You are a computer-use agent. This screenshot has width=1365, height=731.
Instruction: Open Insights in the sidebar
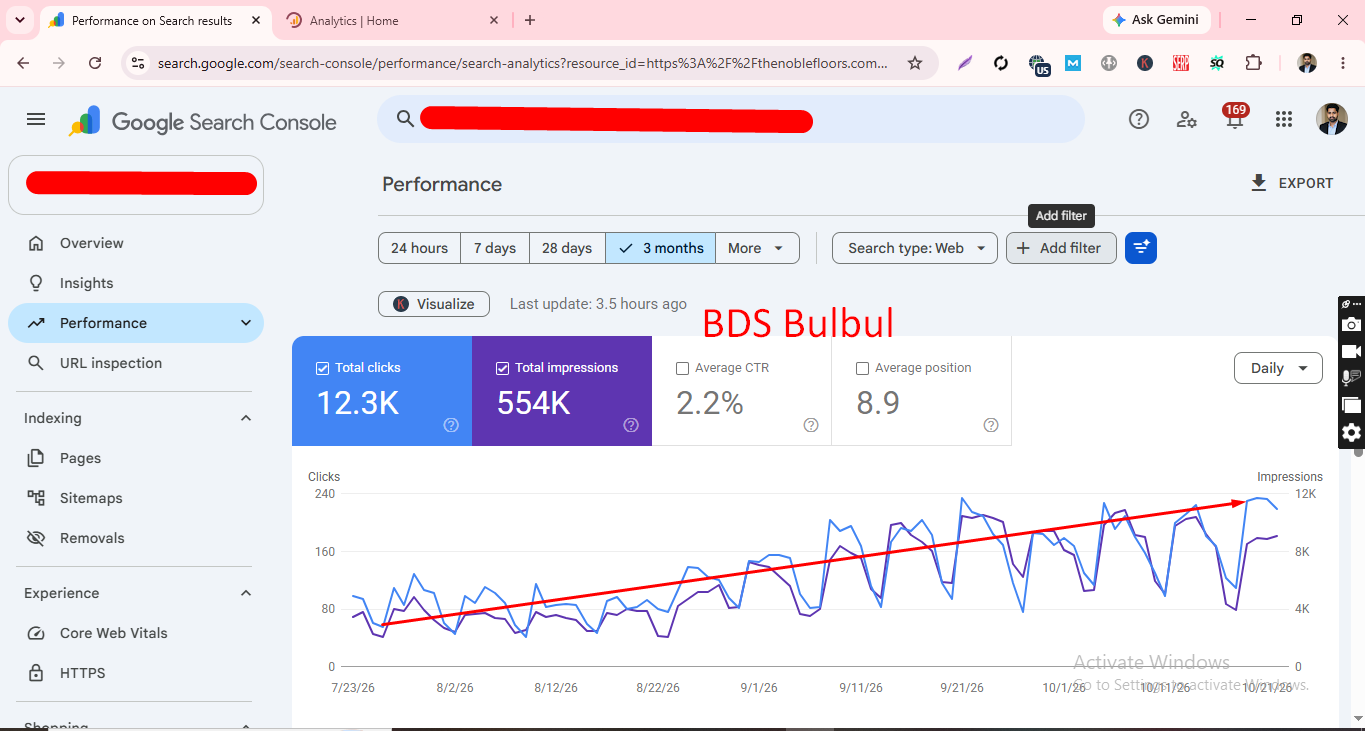pyautogui.click(x=136, y=283)
